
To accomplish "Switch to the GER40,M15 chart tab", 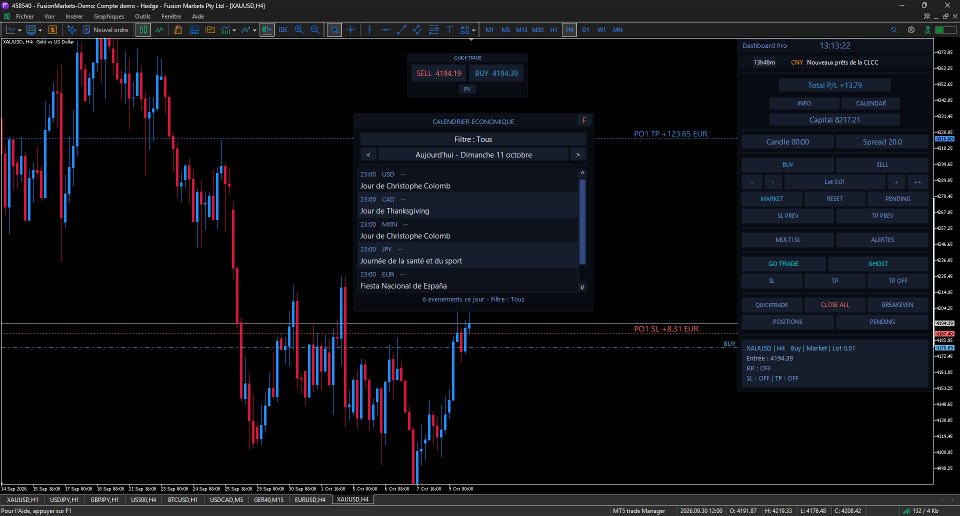I will tap(268, 499).
